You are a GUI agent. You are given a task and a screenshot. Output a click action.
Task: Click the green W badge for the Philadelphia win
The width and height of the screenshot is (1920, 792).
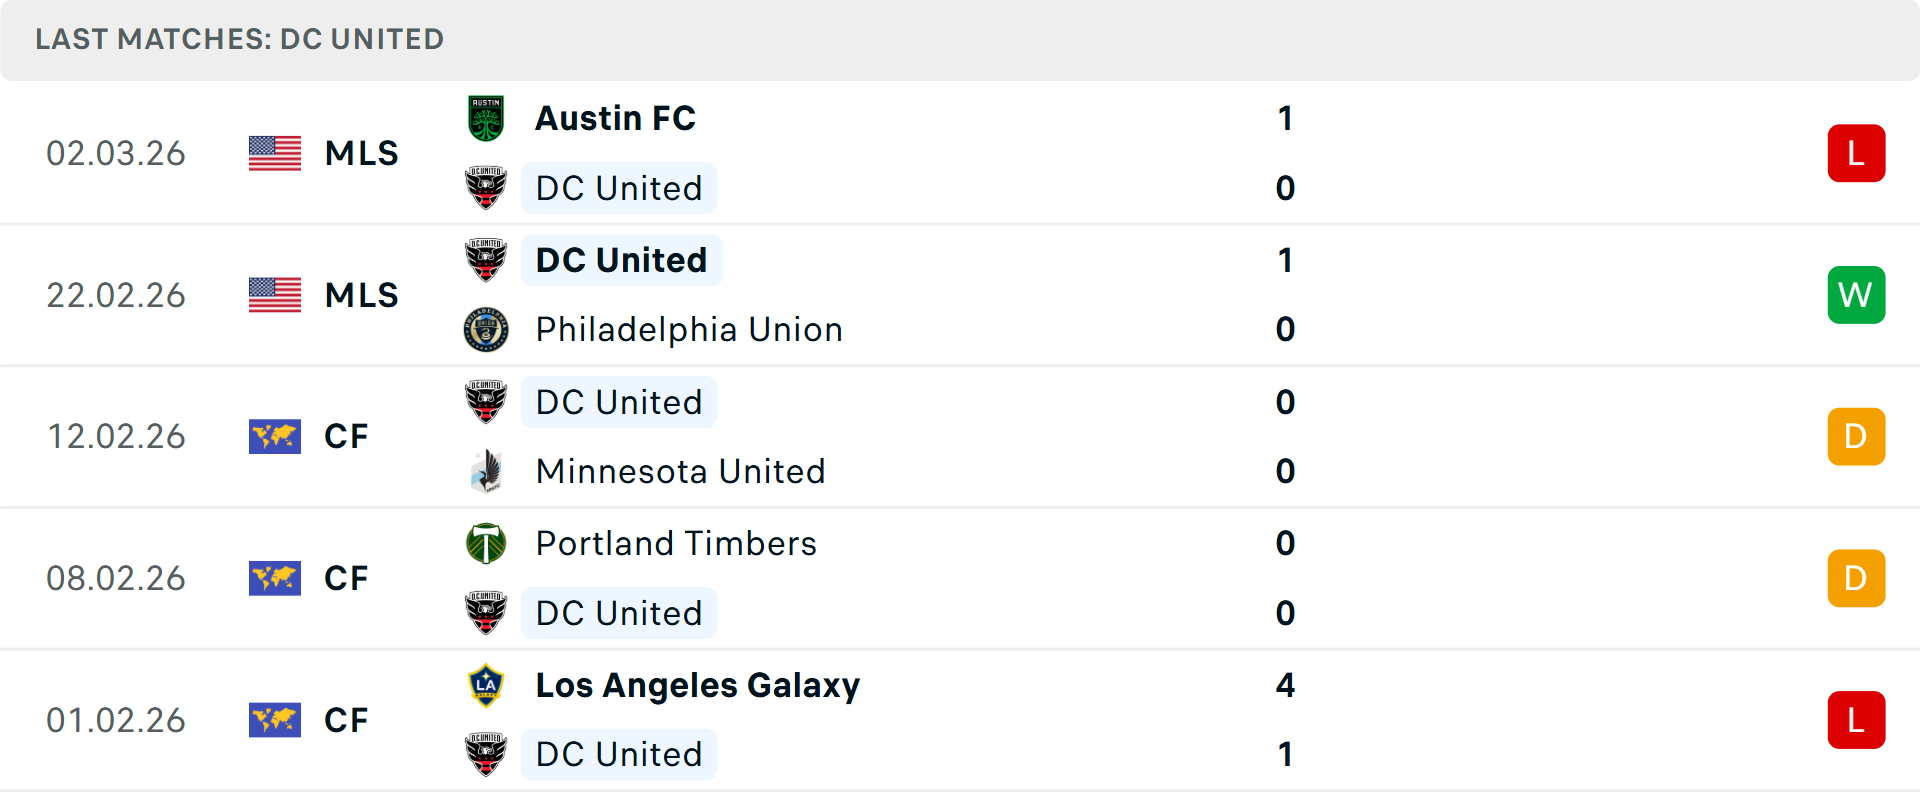click(x=1856, y=294)
